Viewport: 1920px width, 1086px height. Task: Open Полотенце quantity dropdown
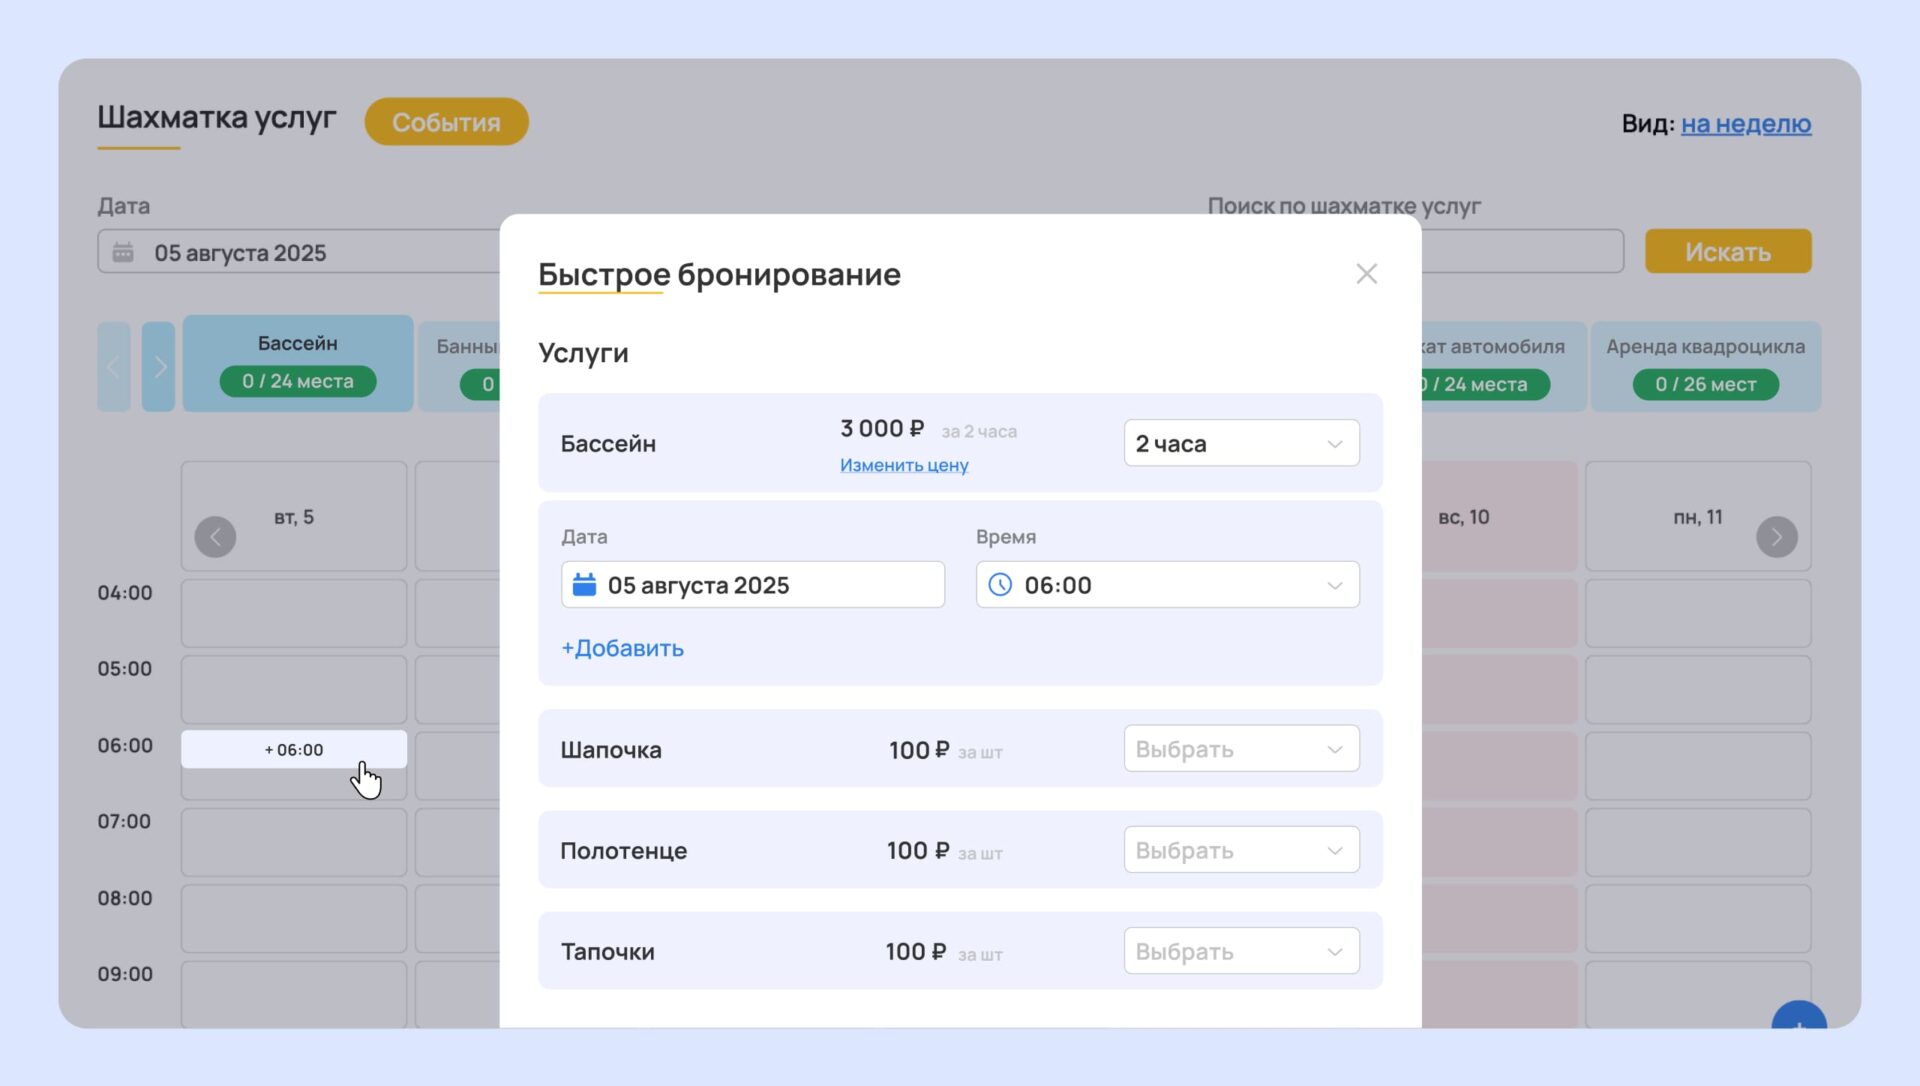[x=1241, y=850]
